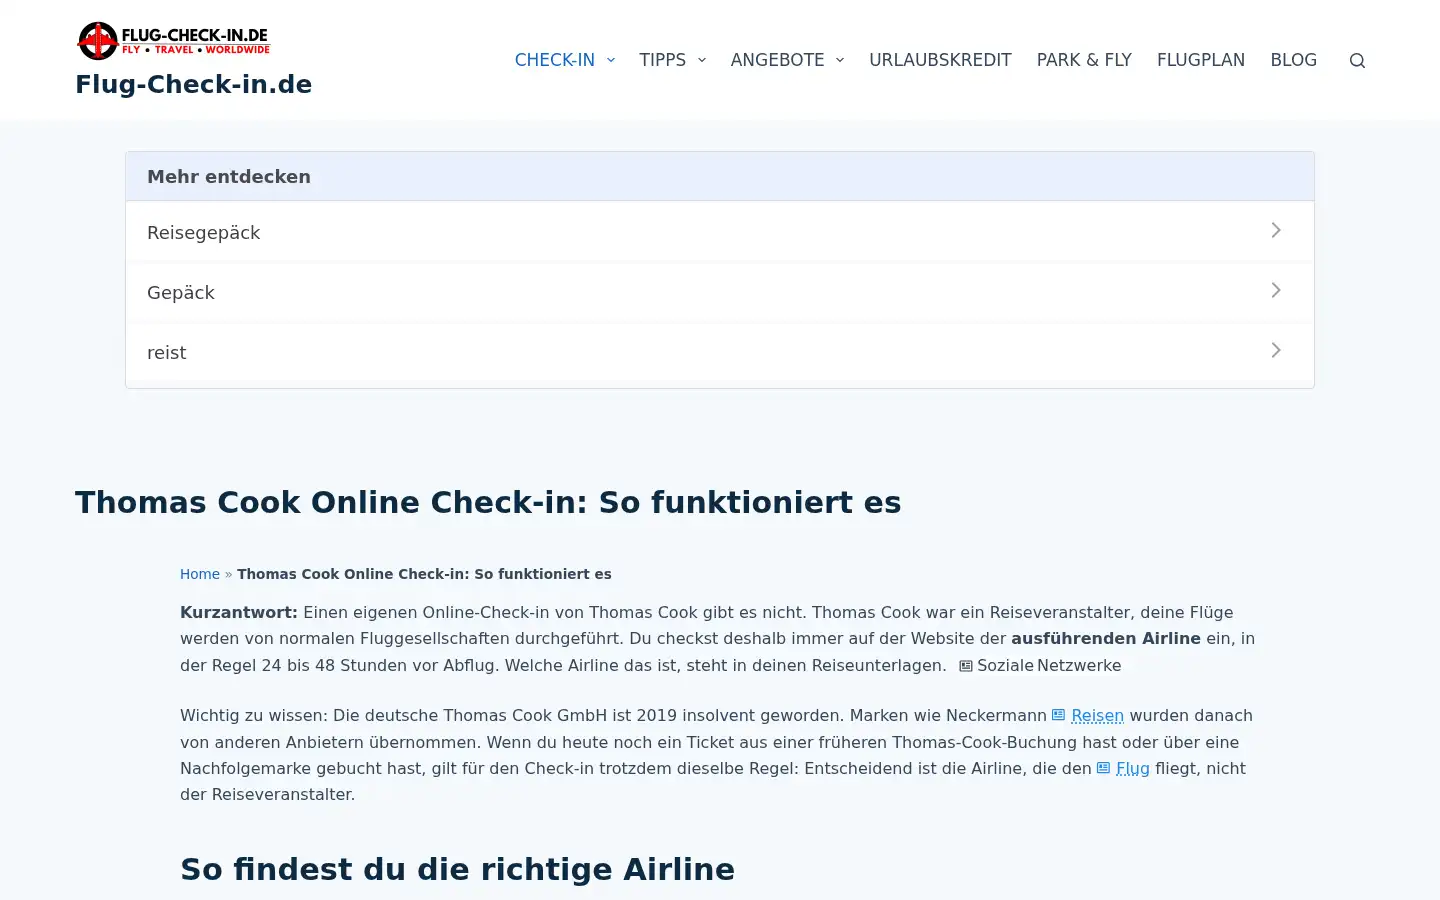Open the ANGEBOTE menu item
Viewport: 1440px width, 900px height.
(778, 60)
